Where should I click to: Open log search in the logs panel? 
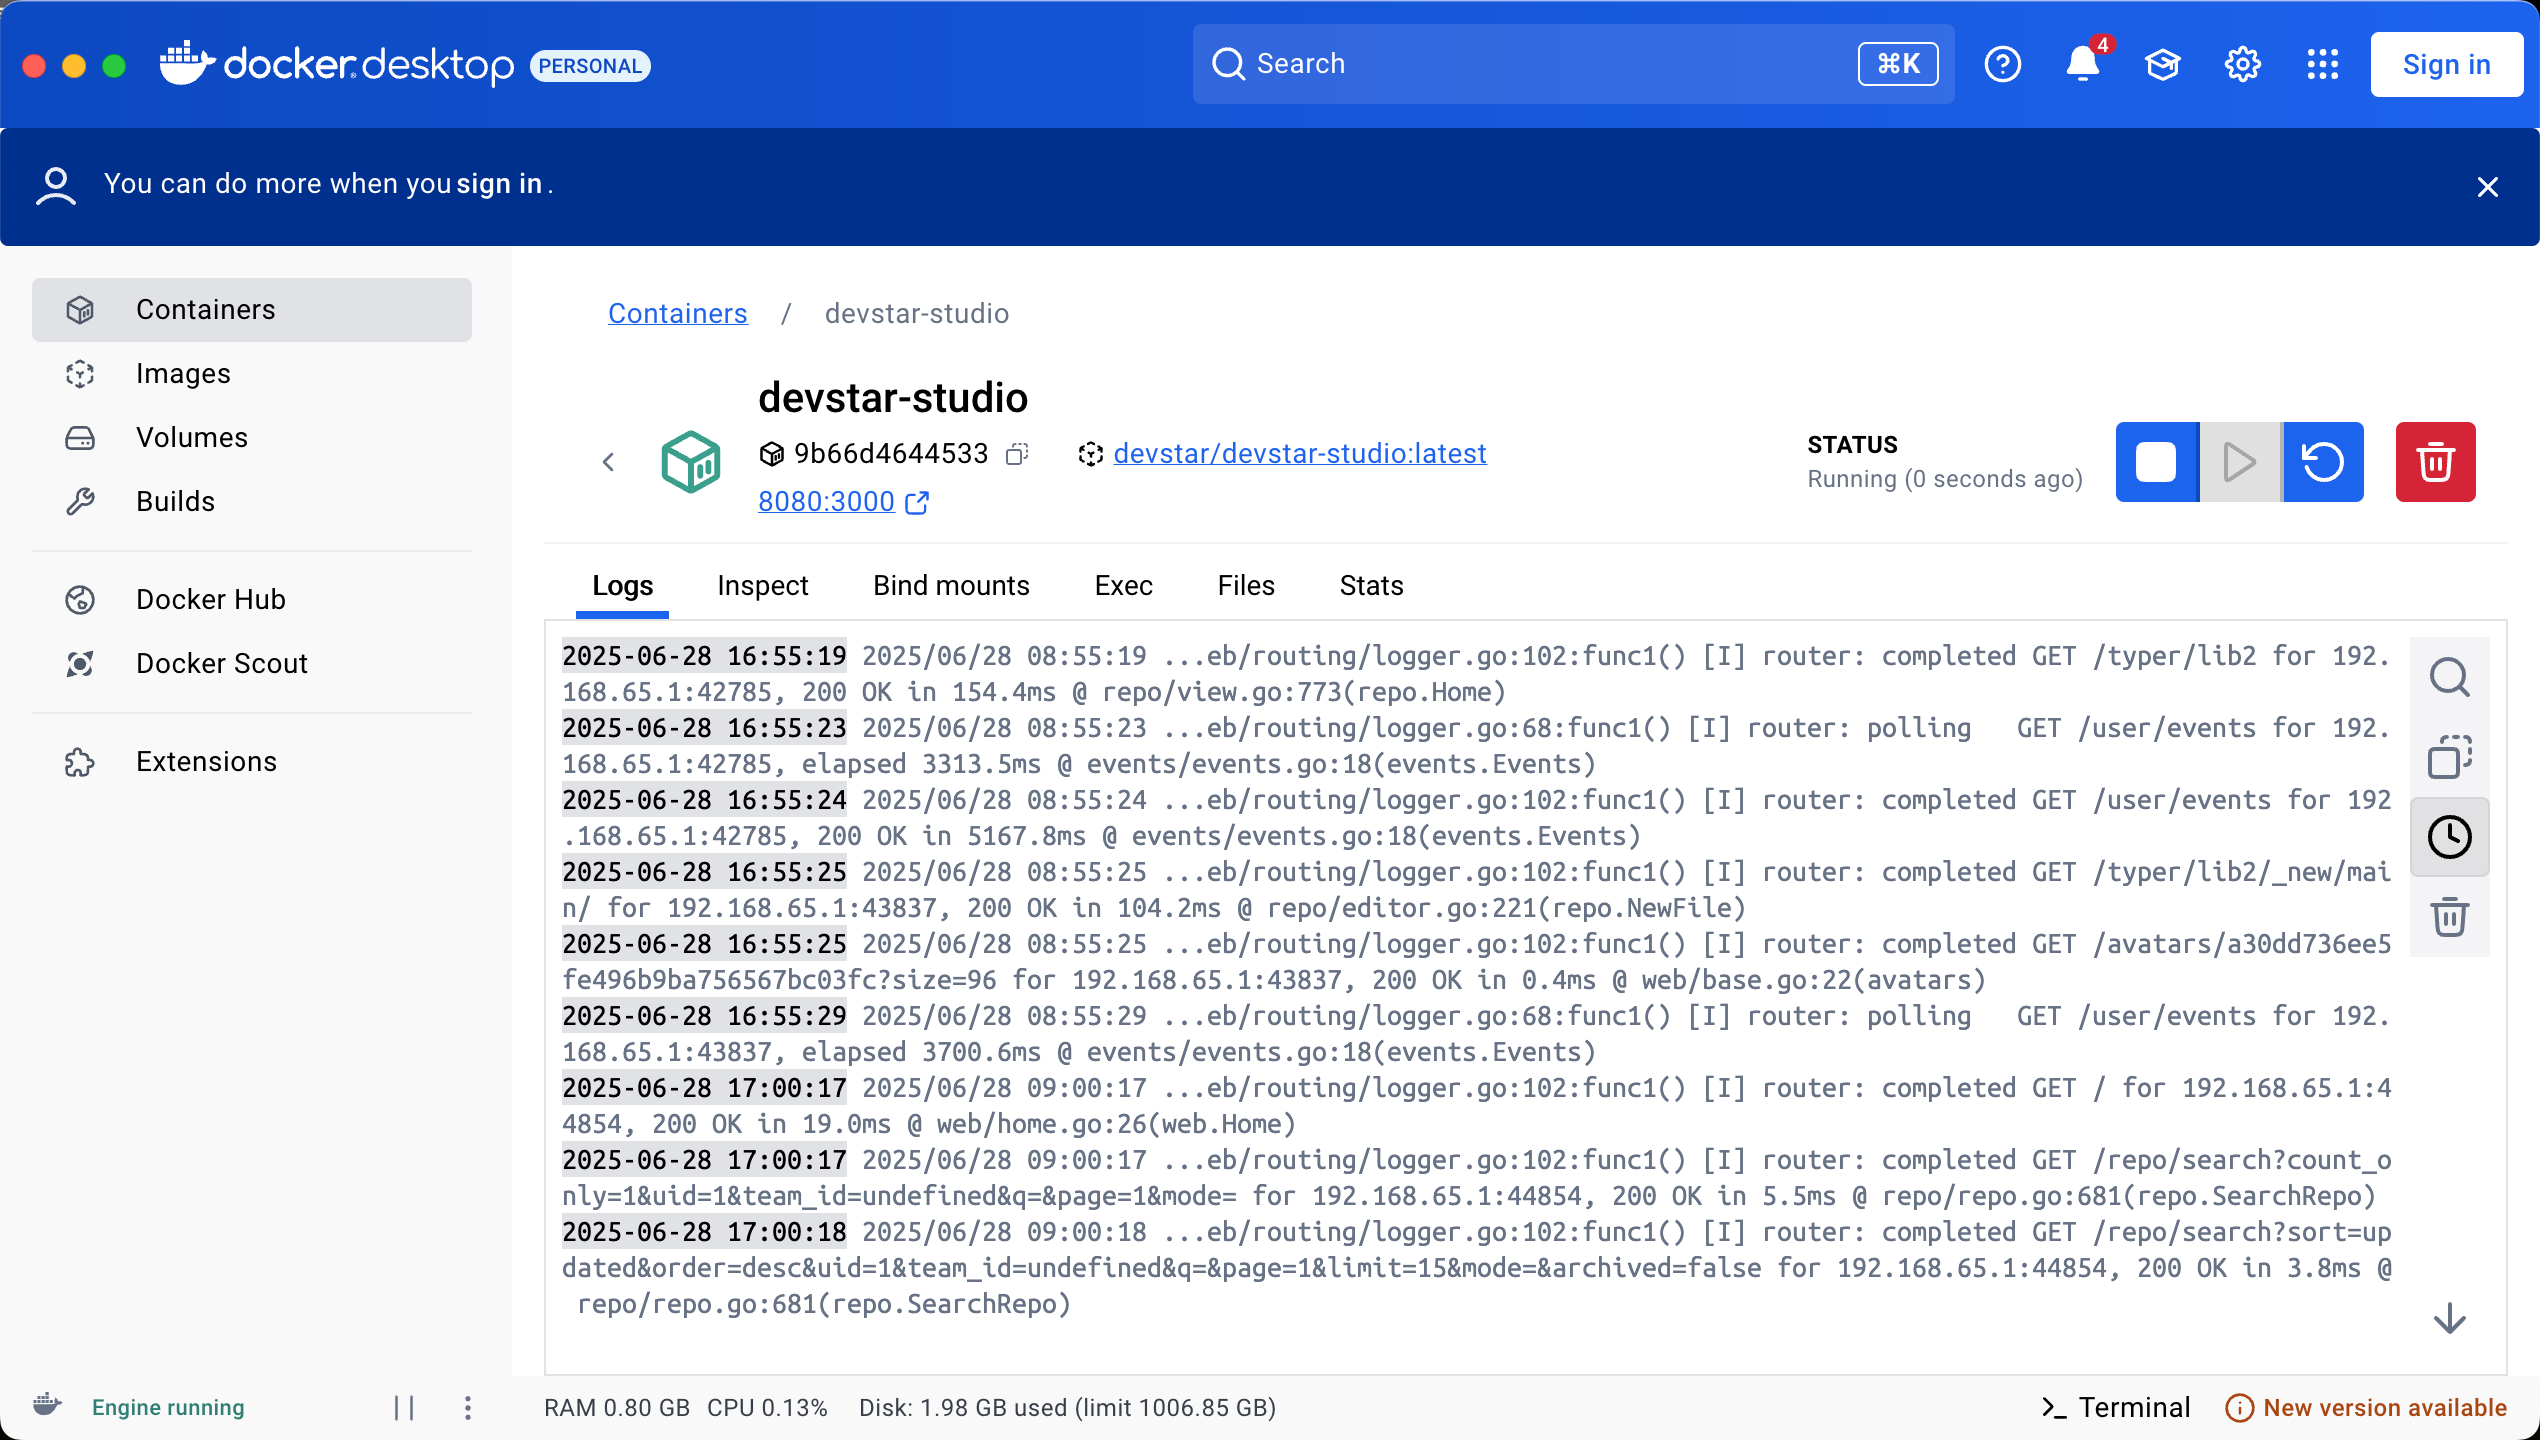pos(2450,677)
